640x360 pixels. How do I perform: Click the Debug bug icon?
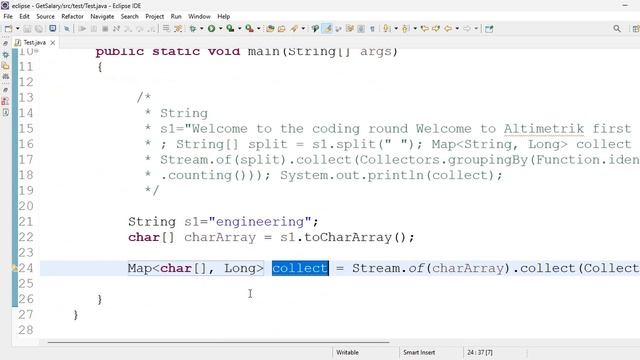[193, 29]
